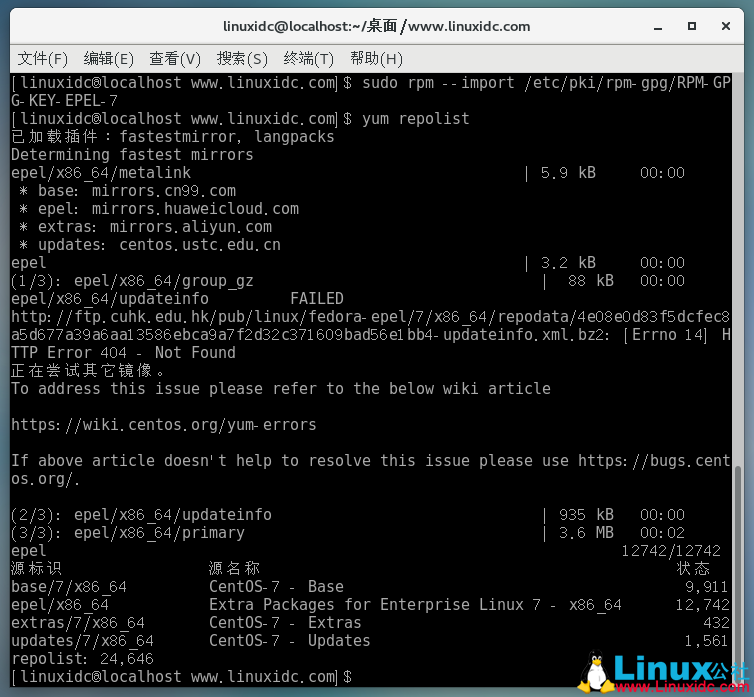Open the 查看(V) menu

(175, 59)
